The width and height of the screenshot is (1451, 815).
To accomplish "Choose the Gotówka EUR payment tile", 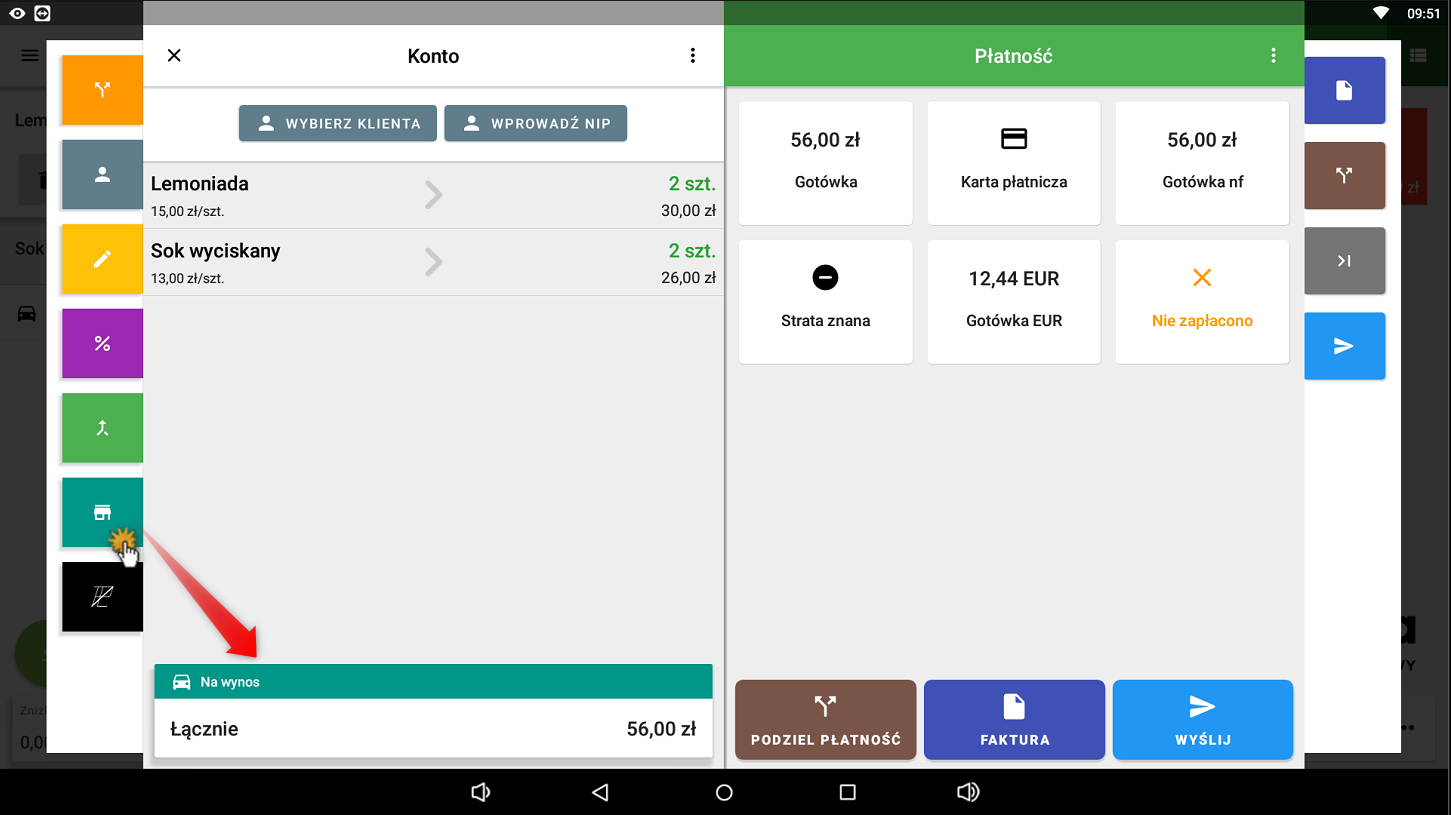I will click(1013, 301).
